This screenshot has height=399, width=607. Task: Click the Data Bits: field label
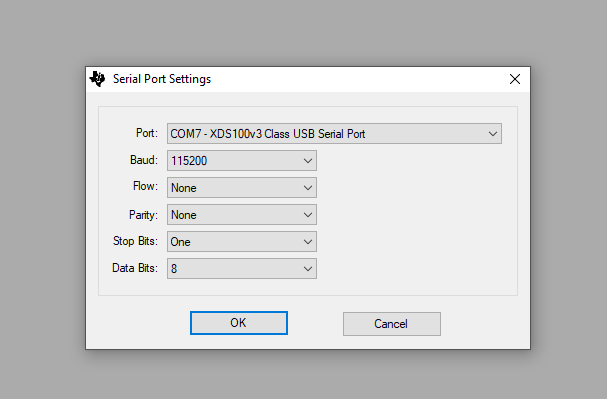tap(135, 268)
